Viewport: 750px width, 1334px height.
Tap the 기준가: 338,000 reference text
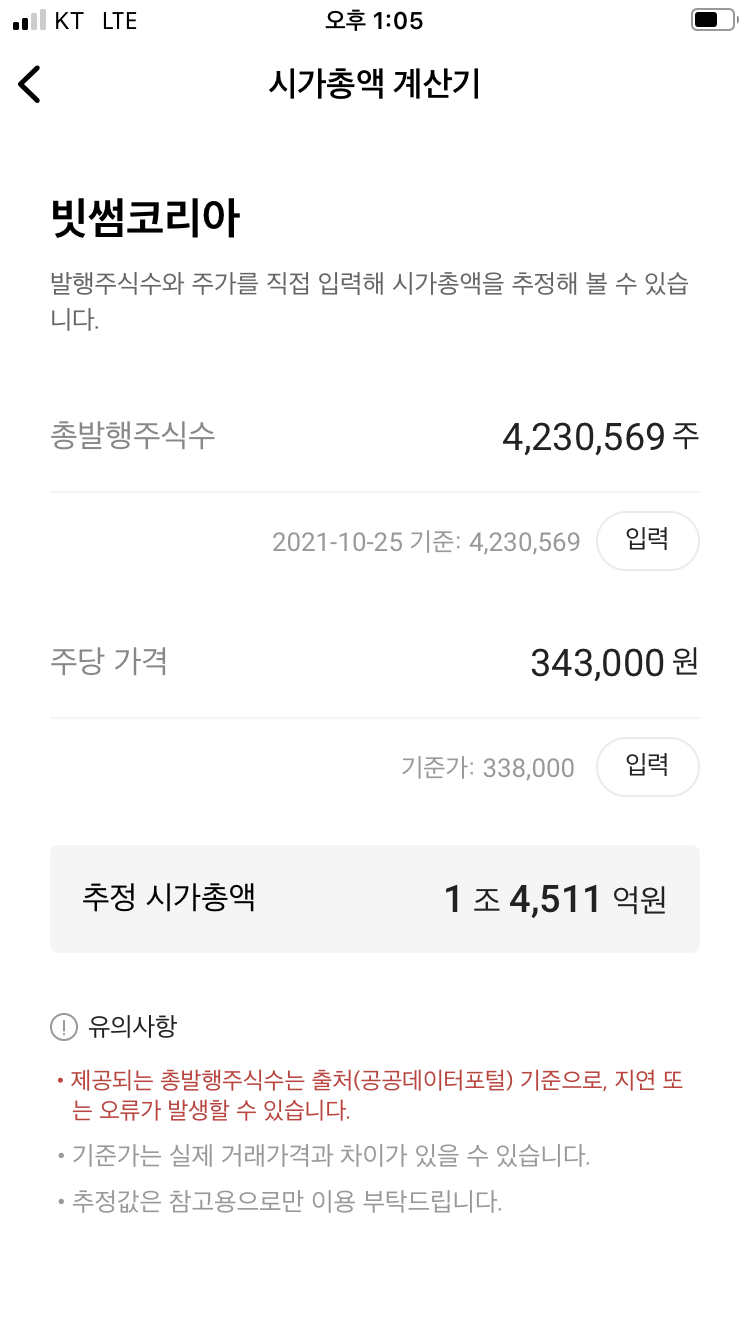point(487,768)
